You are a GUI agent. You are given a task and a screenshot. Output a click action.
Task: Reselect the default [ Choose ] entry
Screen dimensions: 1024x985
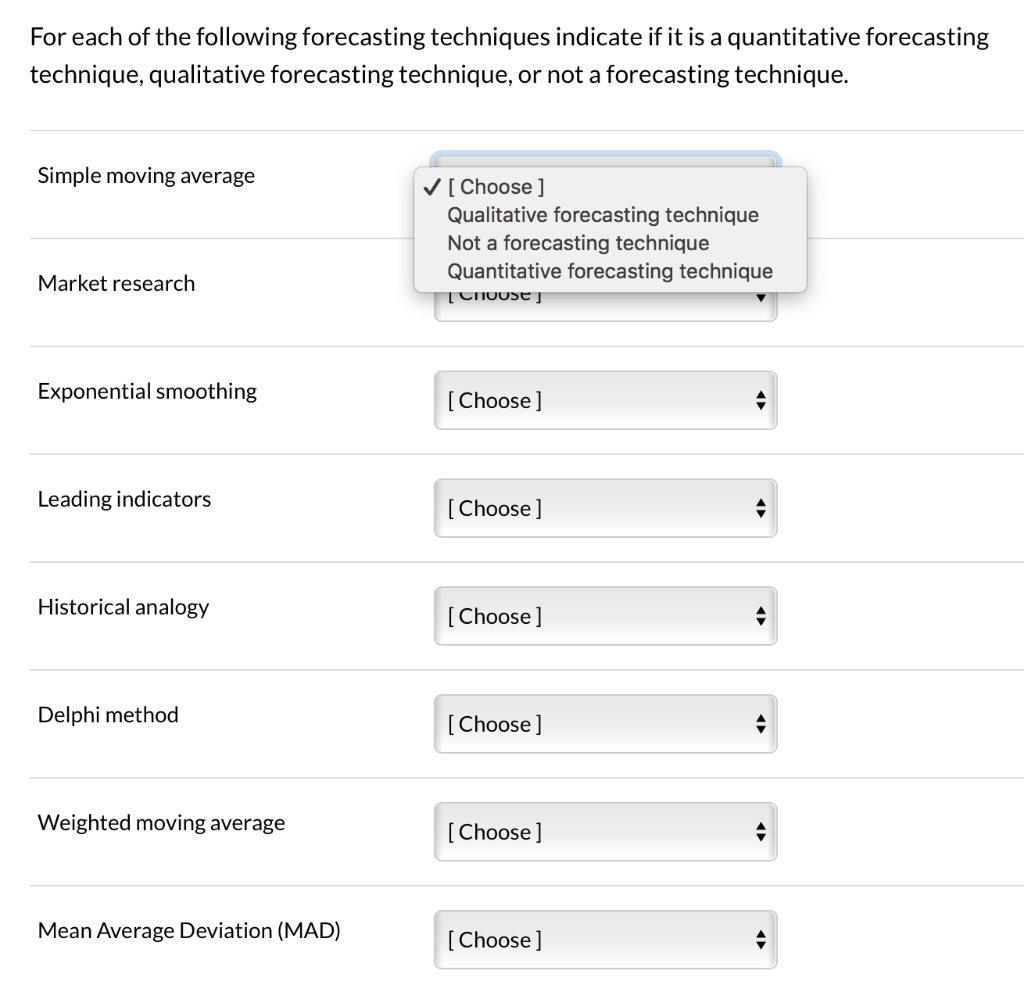496,187
